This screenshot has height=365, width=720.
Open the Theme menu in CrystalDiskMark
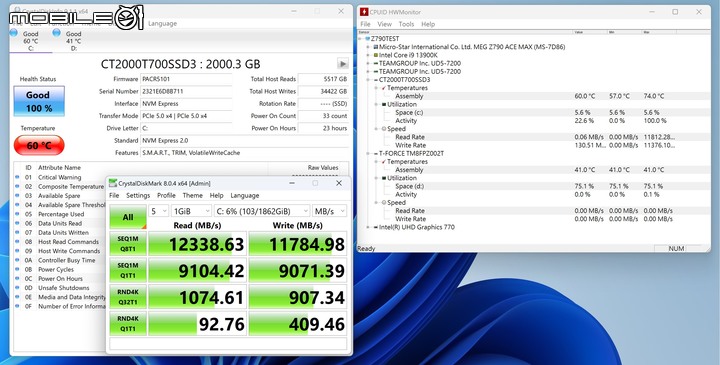pyautogui.click(x=192, y=195)
